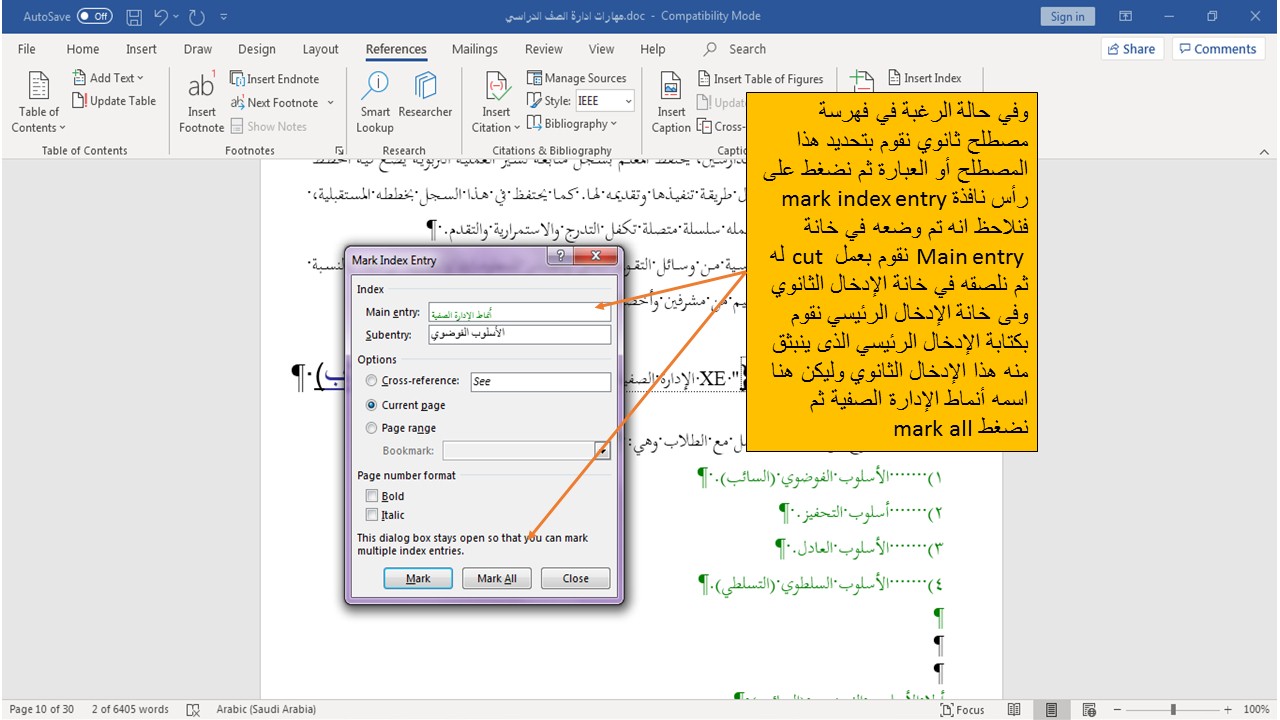Click the dialog Help question mark
The image size is (1280, 720).
coord(559,257)
